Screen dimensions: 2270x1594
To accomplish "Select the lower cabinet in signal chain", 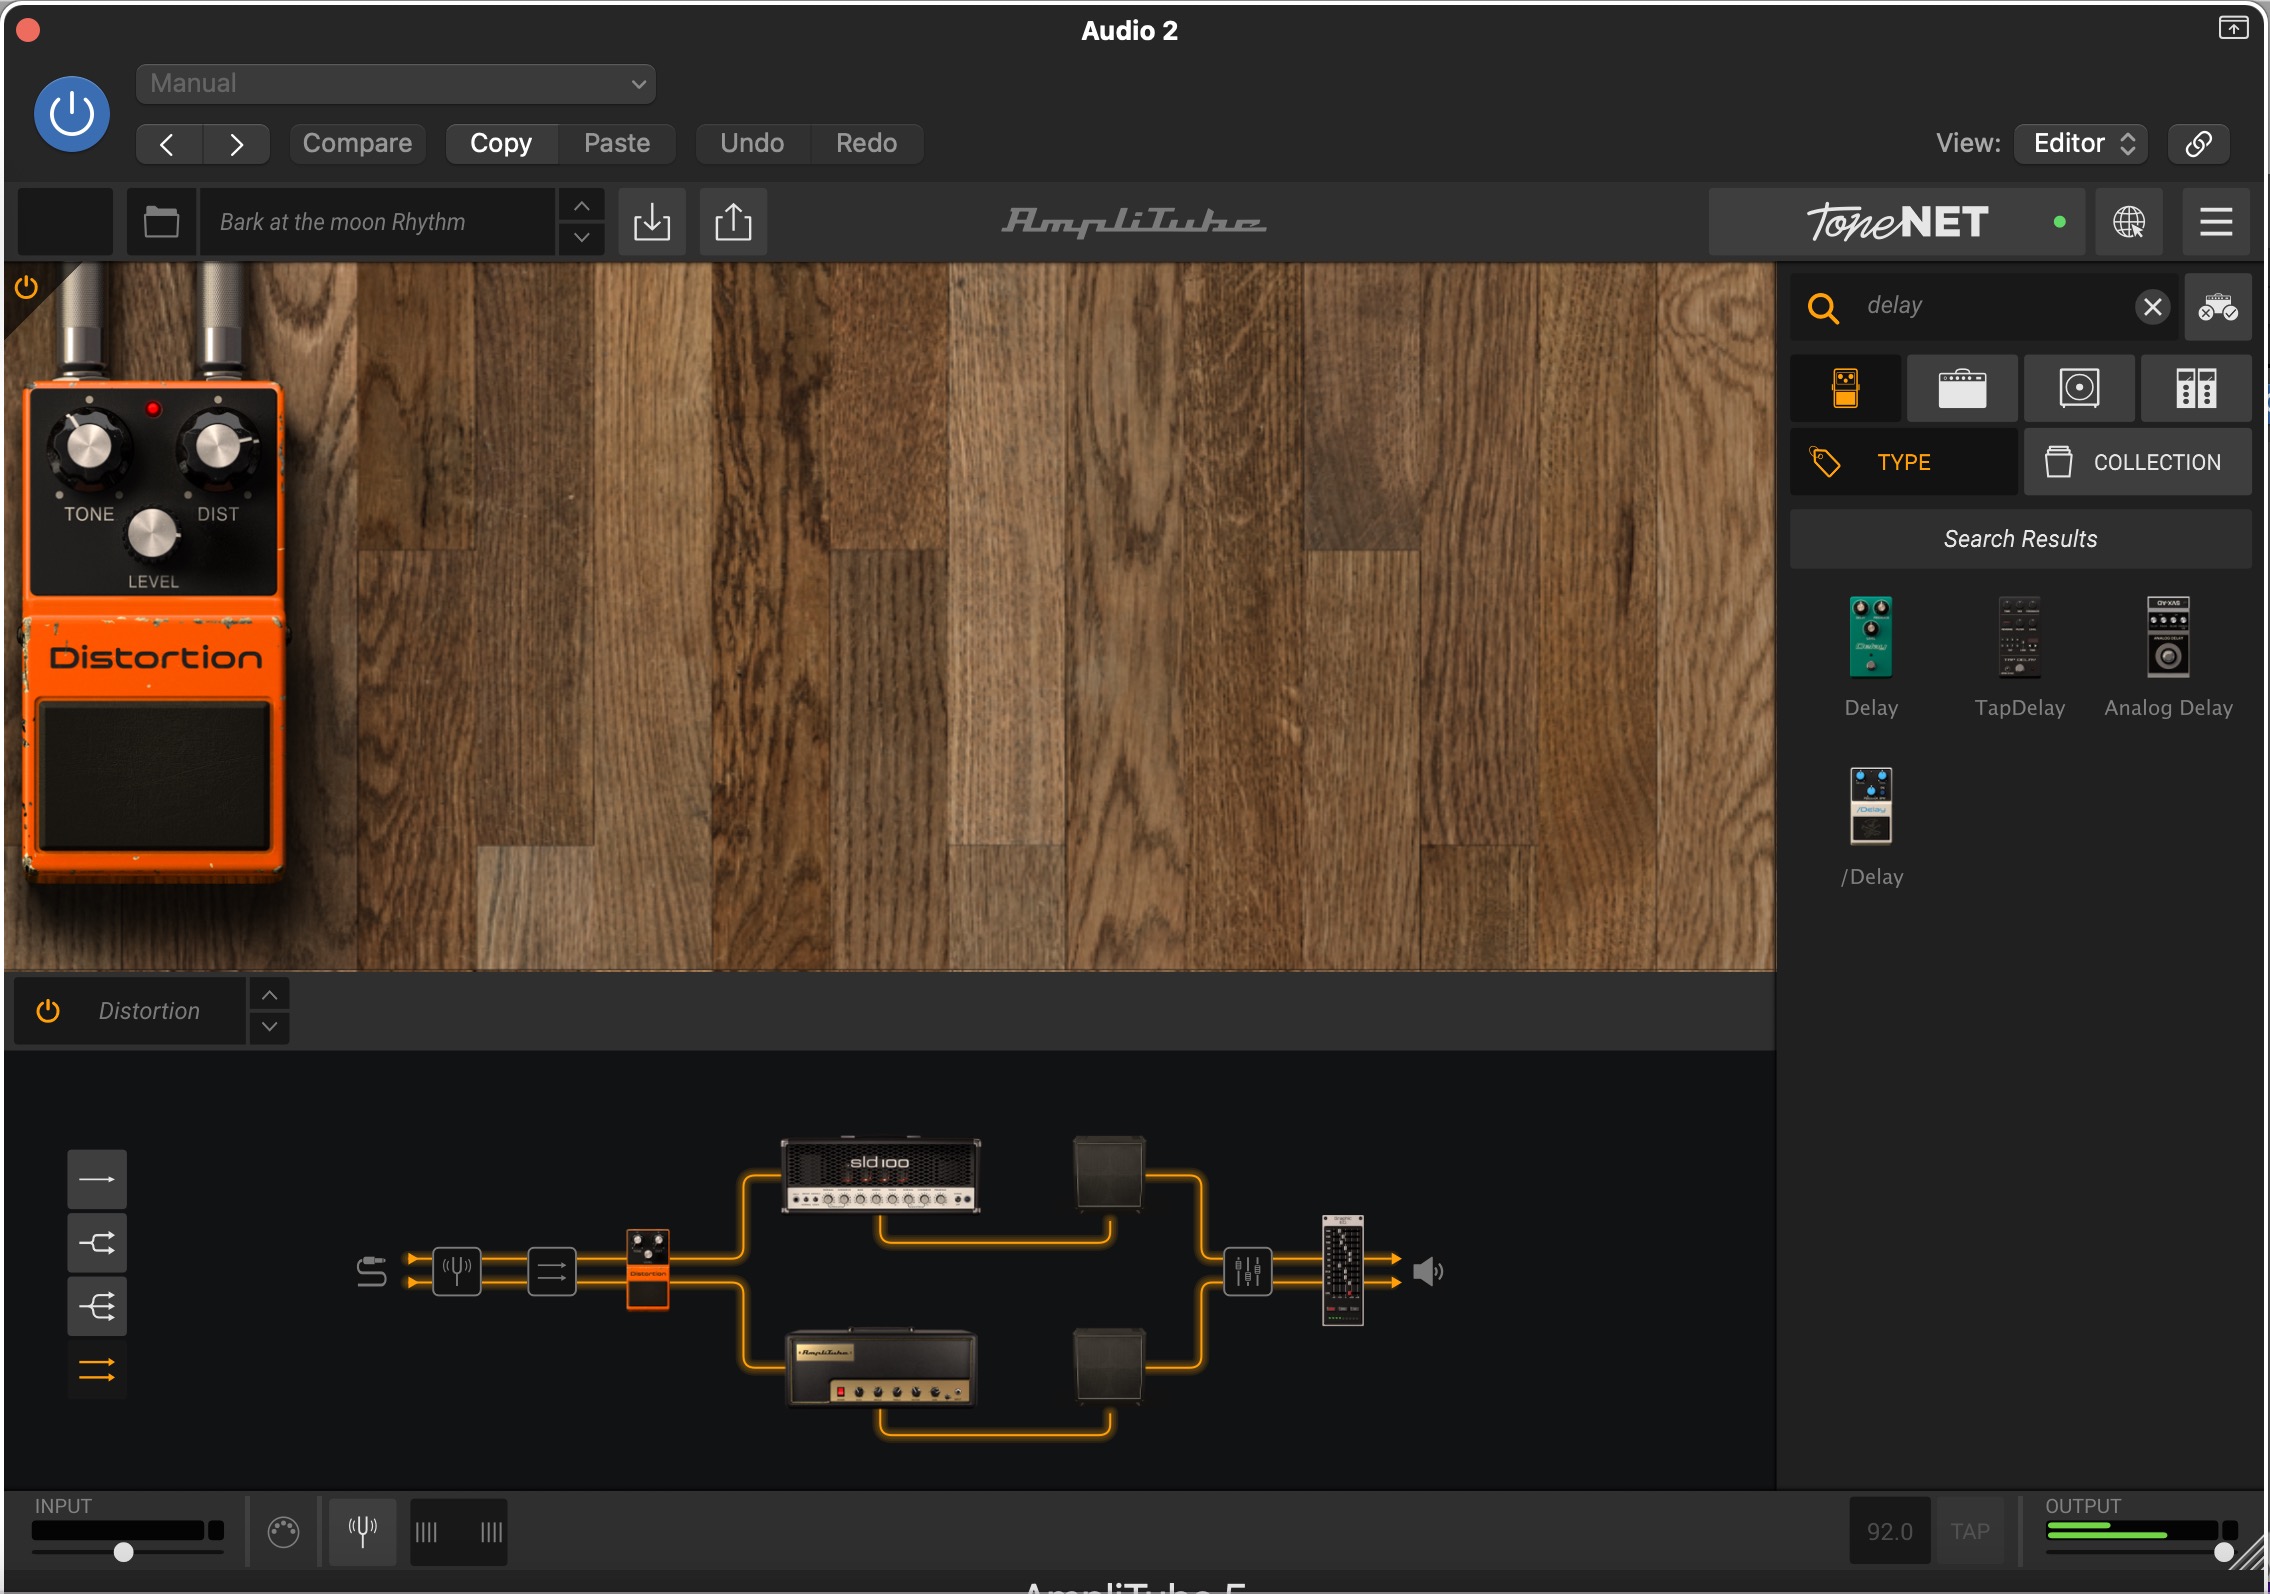I will [x=1109, y=1366].
